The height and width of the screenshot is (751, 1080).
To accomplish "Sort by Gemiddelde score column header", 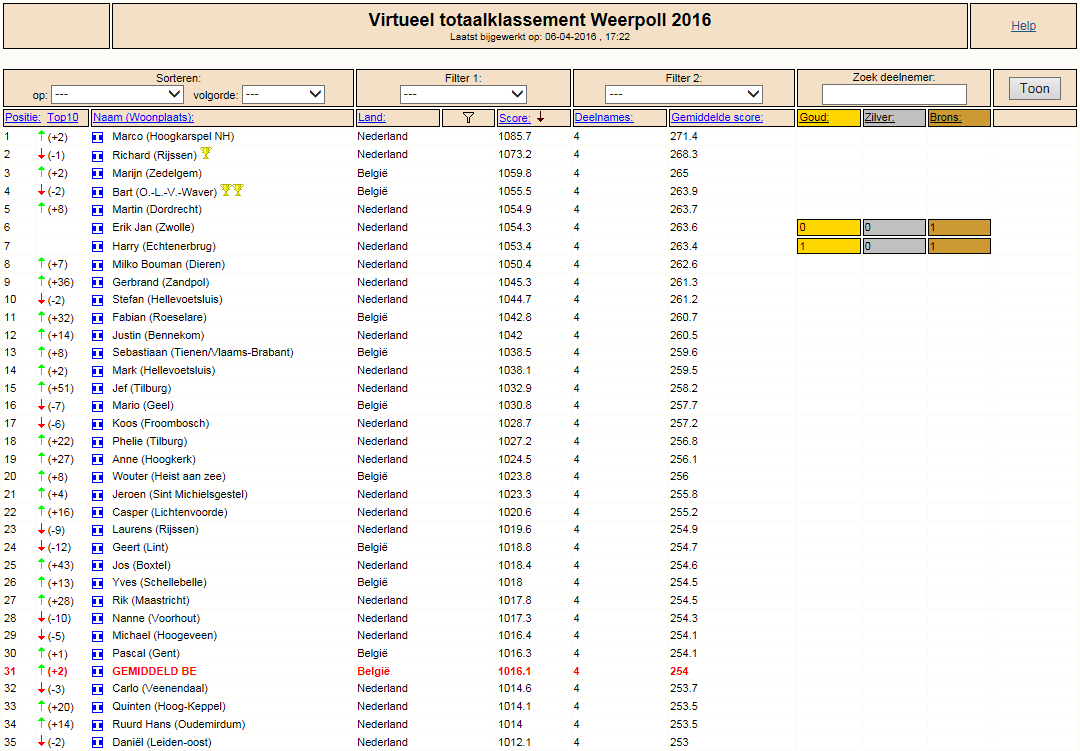I will click(717, 118).
